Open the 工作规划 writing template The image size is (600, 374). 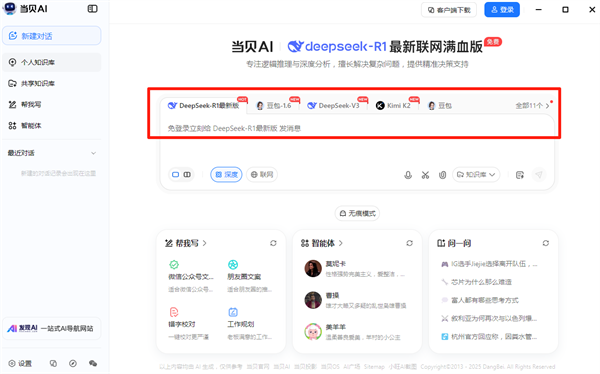(x=249, y=324)
